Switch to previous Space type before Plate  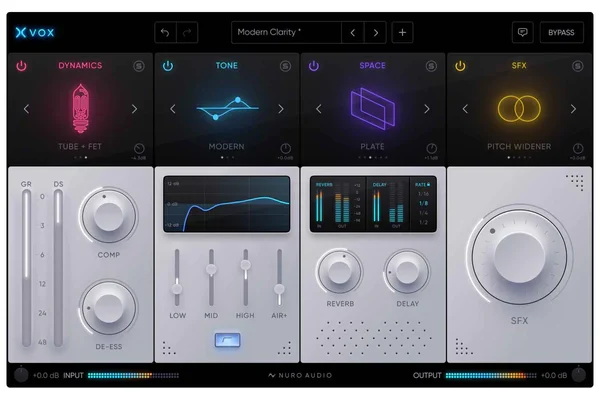(x=318, y=109)
